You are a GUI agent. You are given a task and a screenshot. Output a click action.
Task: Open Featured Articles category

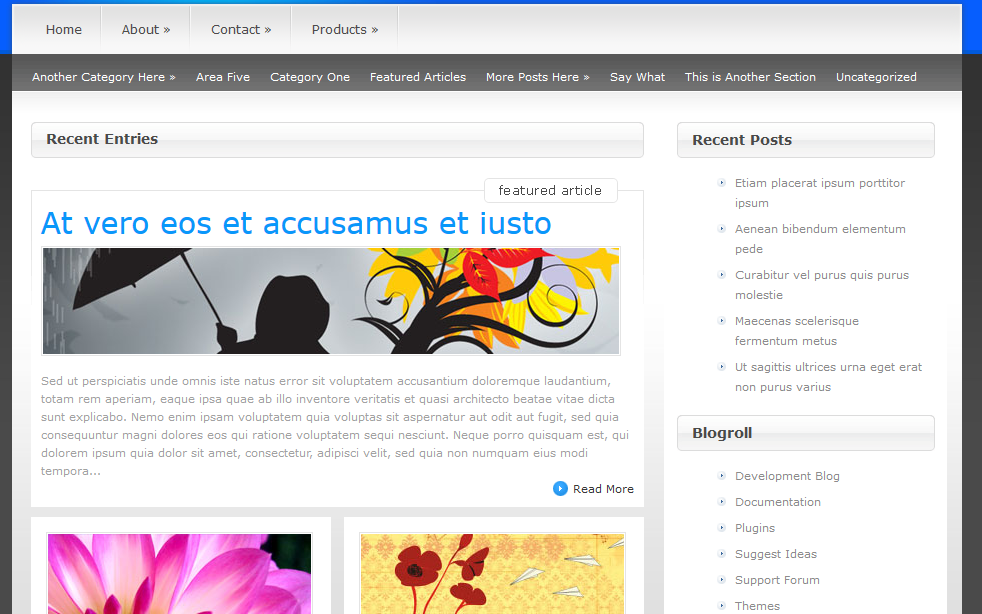(x=418, y=77)
